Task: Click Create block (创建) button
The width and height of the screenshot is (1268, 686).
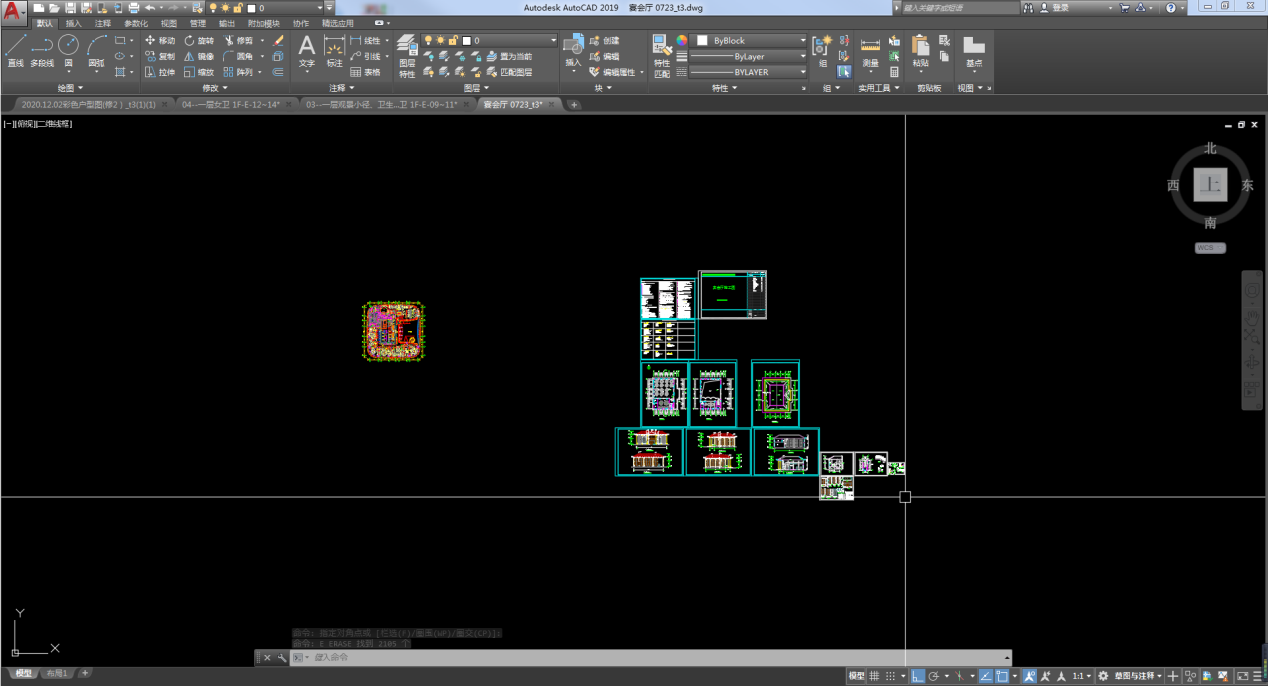Action: coord(605,41)
